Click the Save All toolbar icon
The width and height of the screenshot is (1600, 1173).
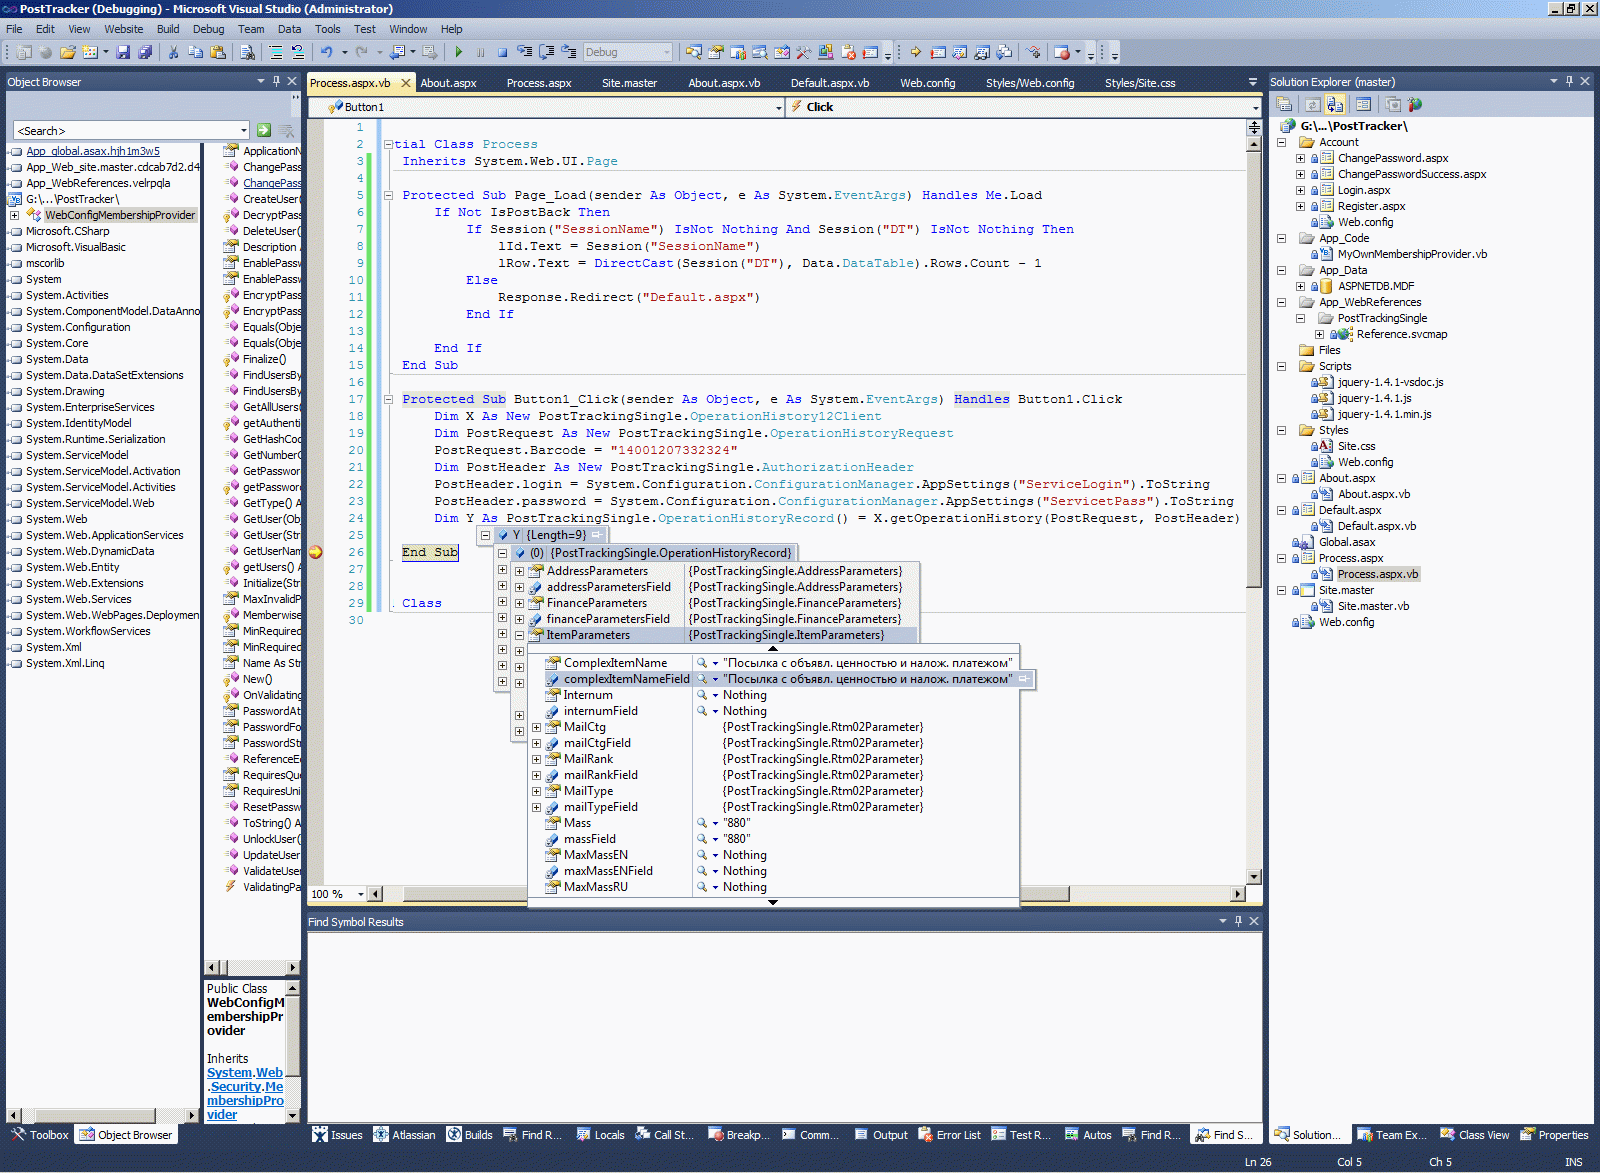pos(145,52)
